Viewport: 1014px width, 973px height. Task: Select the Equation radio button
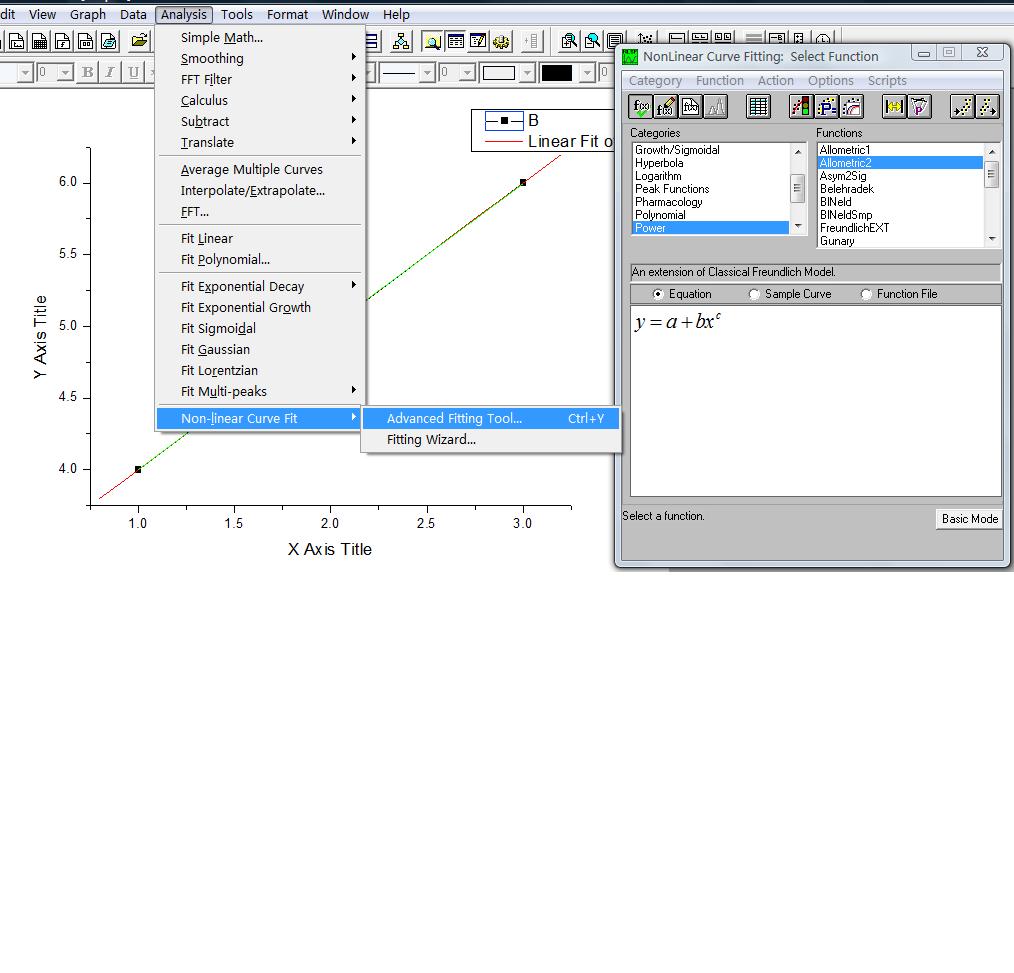coord(658,294)
